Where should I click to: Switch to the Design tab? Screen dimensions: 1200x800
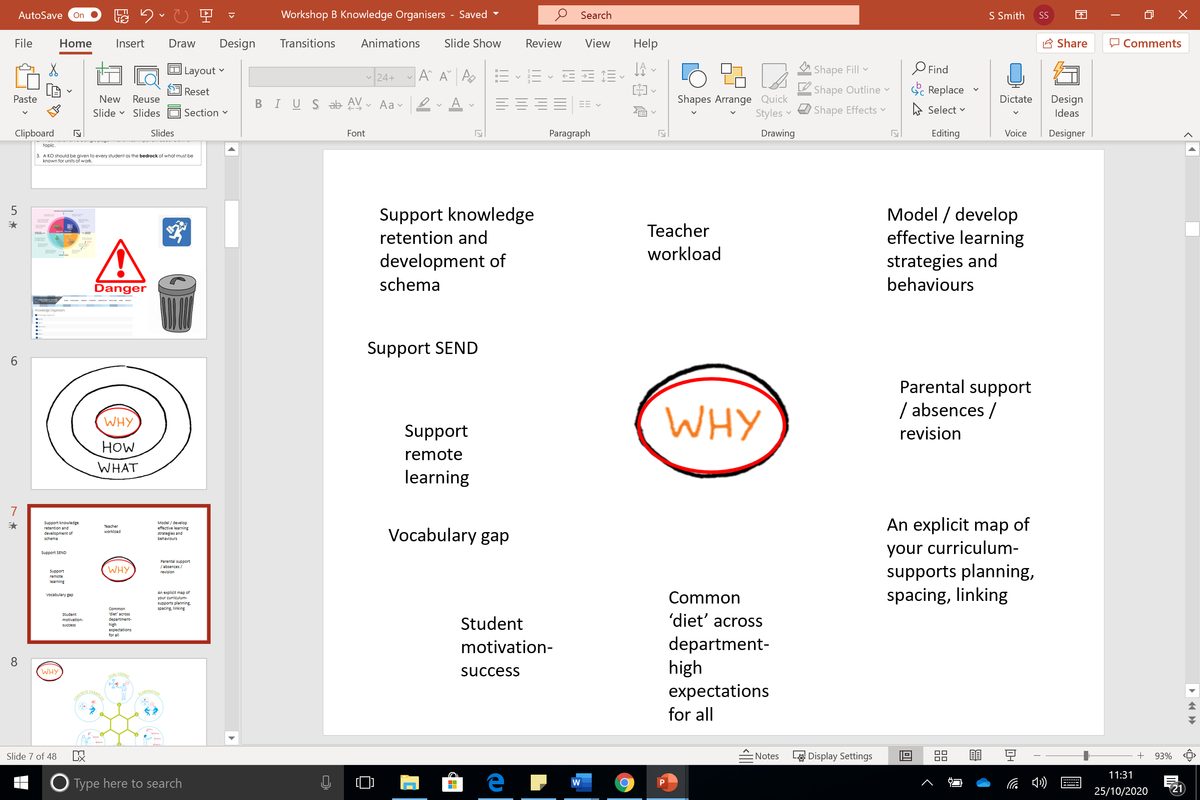pyautogui.click(x=237, y=43)
